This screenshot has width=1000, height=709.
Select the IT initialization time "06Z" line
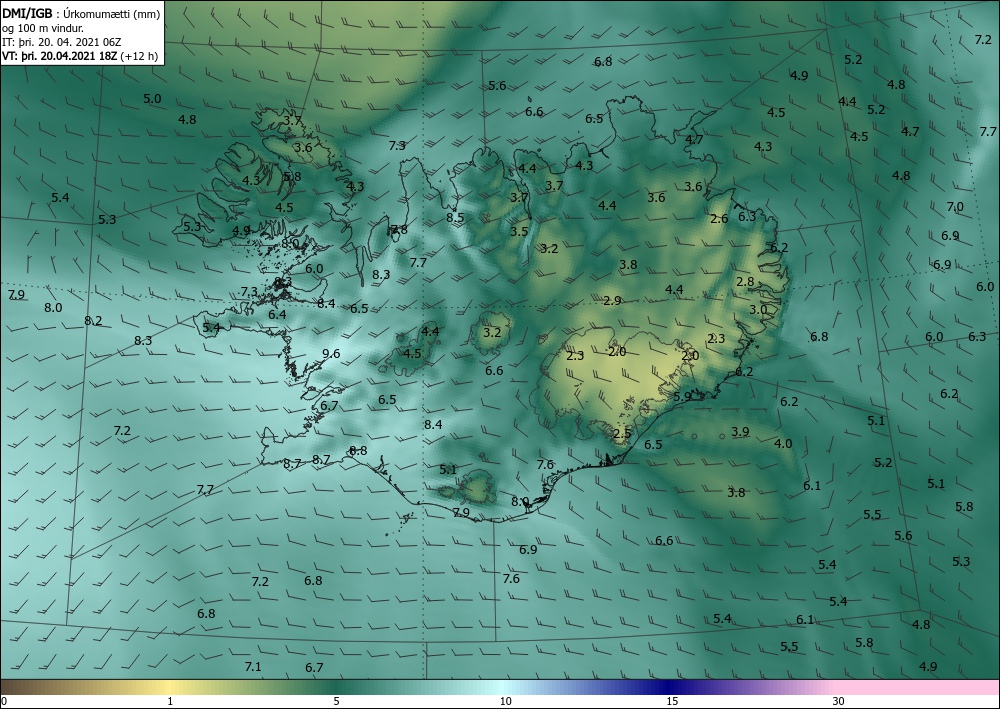tap(62, 42)
